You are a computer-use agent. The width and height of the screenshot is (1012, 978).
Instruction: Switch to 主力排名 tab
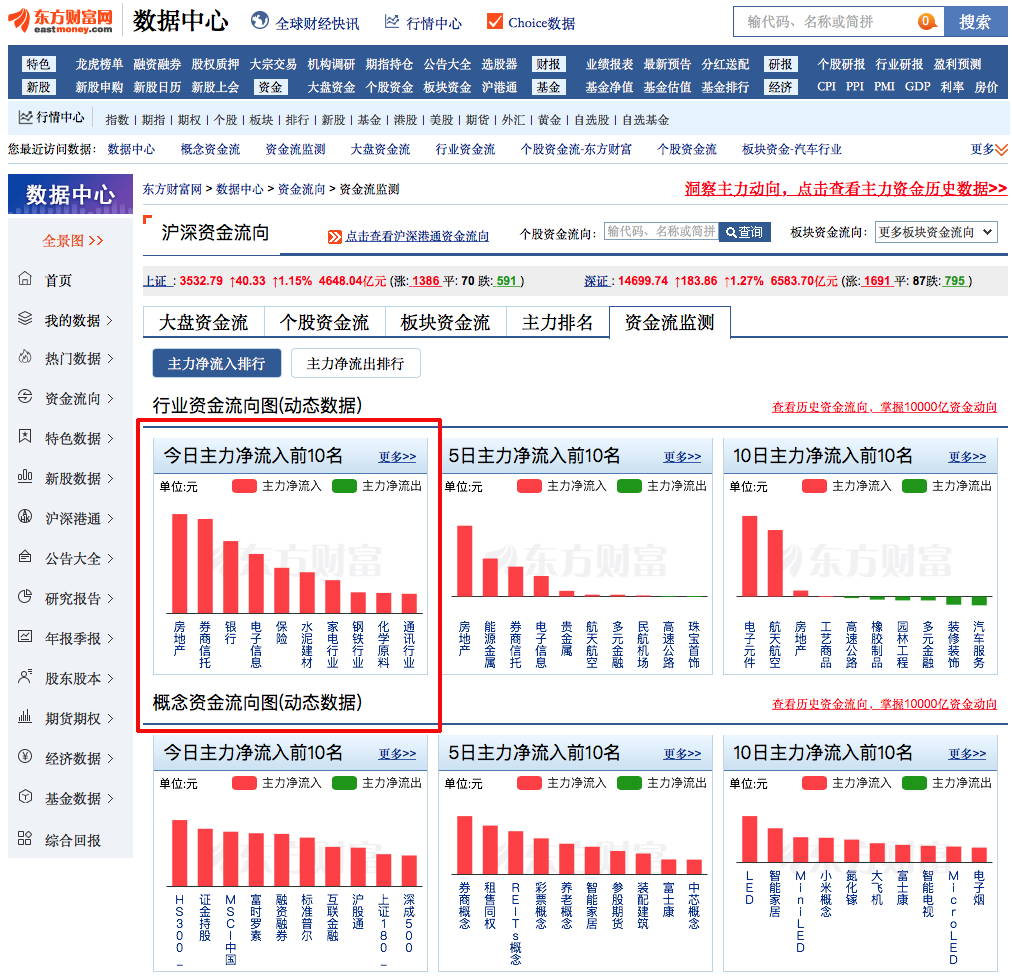tap(558, 322)
